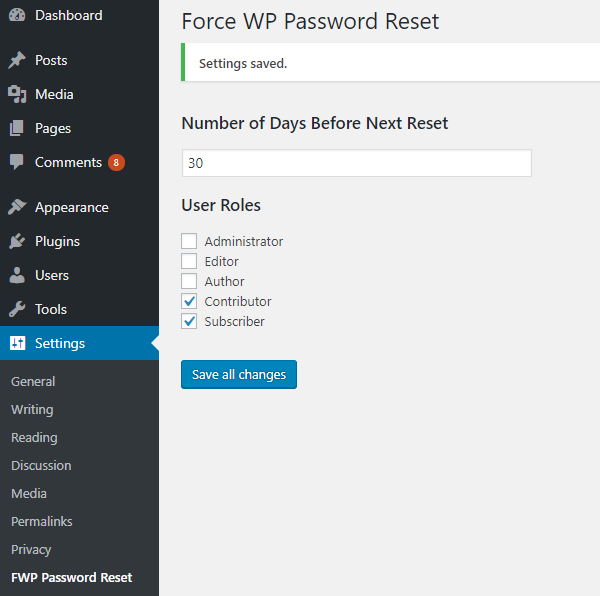Click the Tools wrench icon
The height and width of the screenshot is (596, 600).
tap(17, 309)
